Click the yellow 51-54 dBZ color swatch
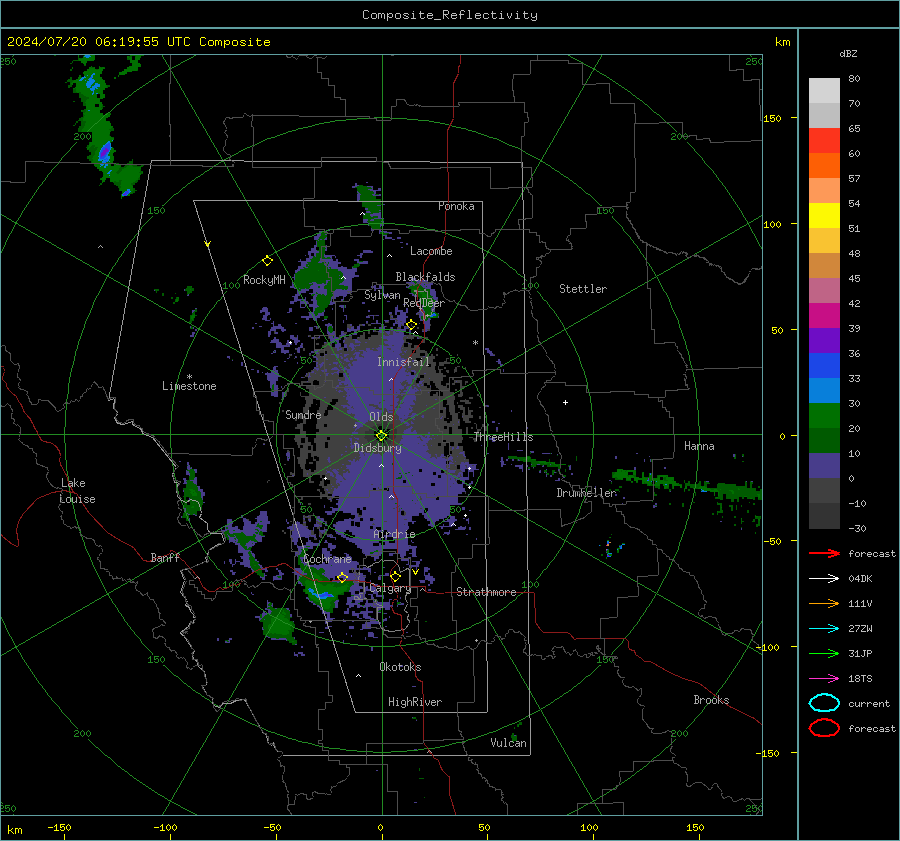Image resolution: width=900 pixels, height=841 pixels. pyautogui.click(x=824, y=216)
